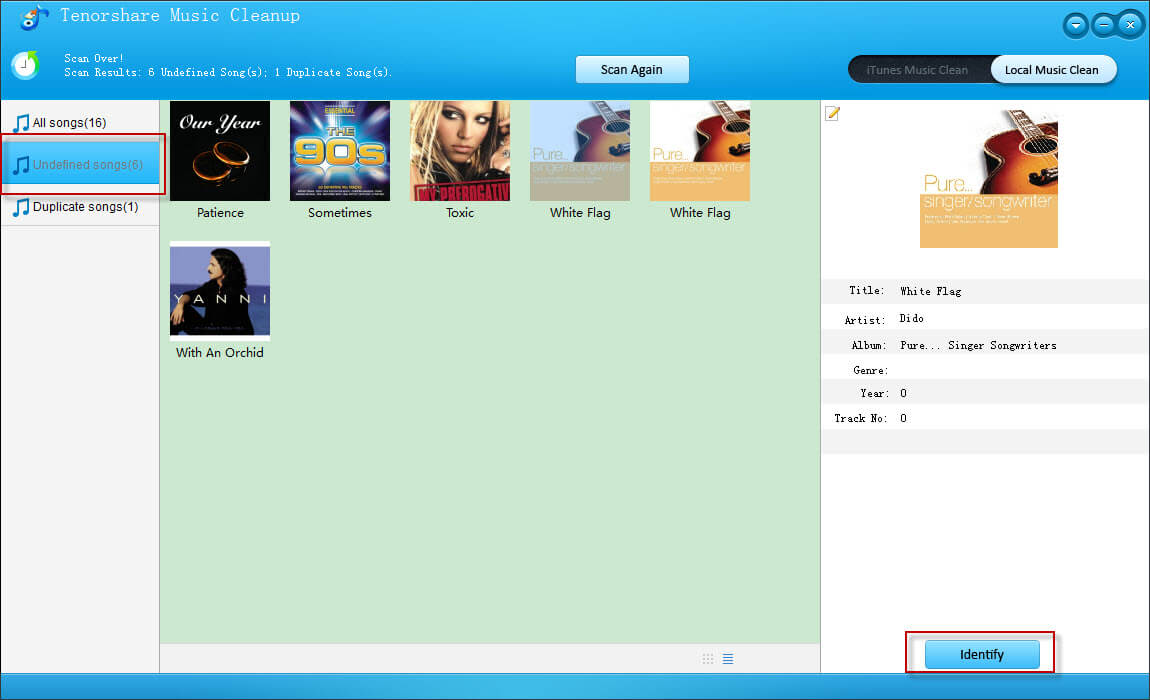Click the music note icon beside Undefined songs
The height and width of the screenshot is (700, 1150).
click(21, 164)
